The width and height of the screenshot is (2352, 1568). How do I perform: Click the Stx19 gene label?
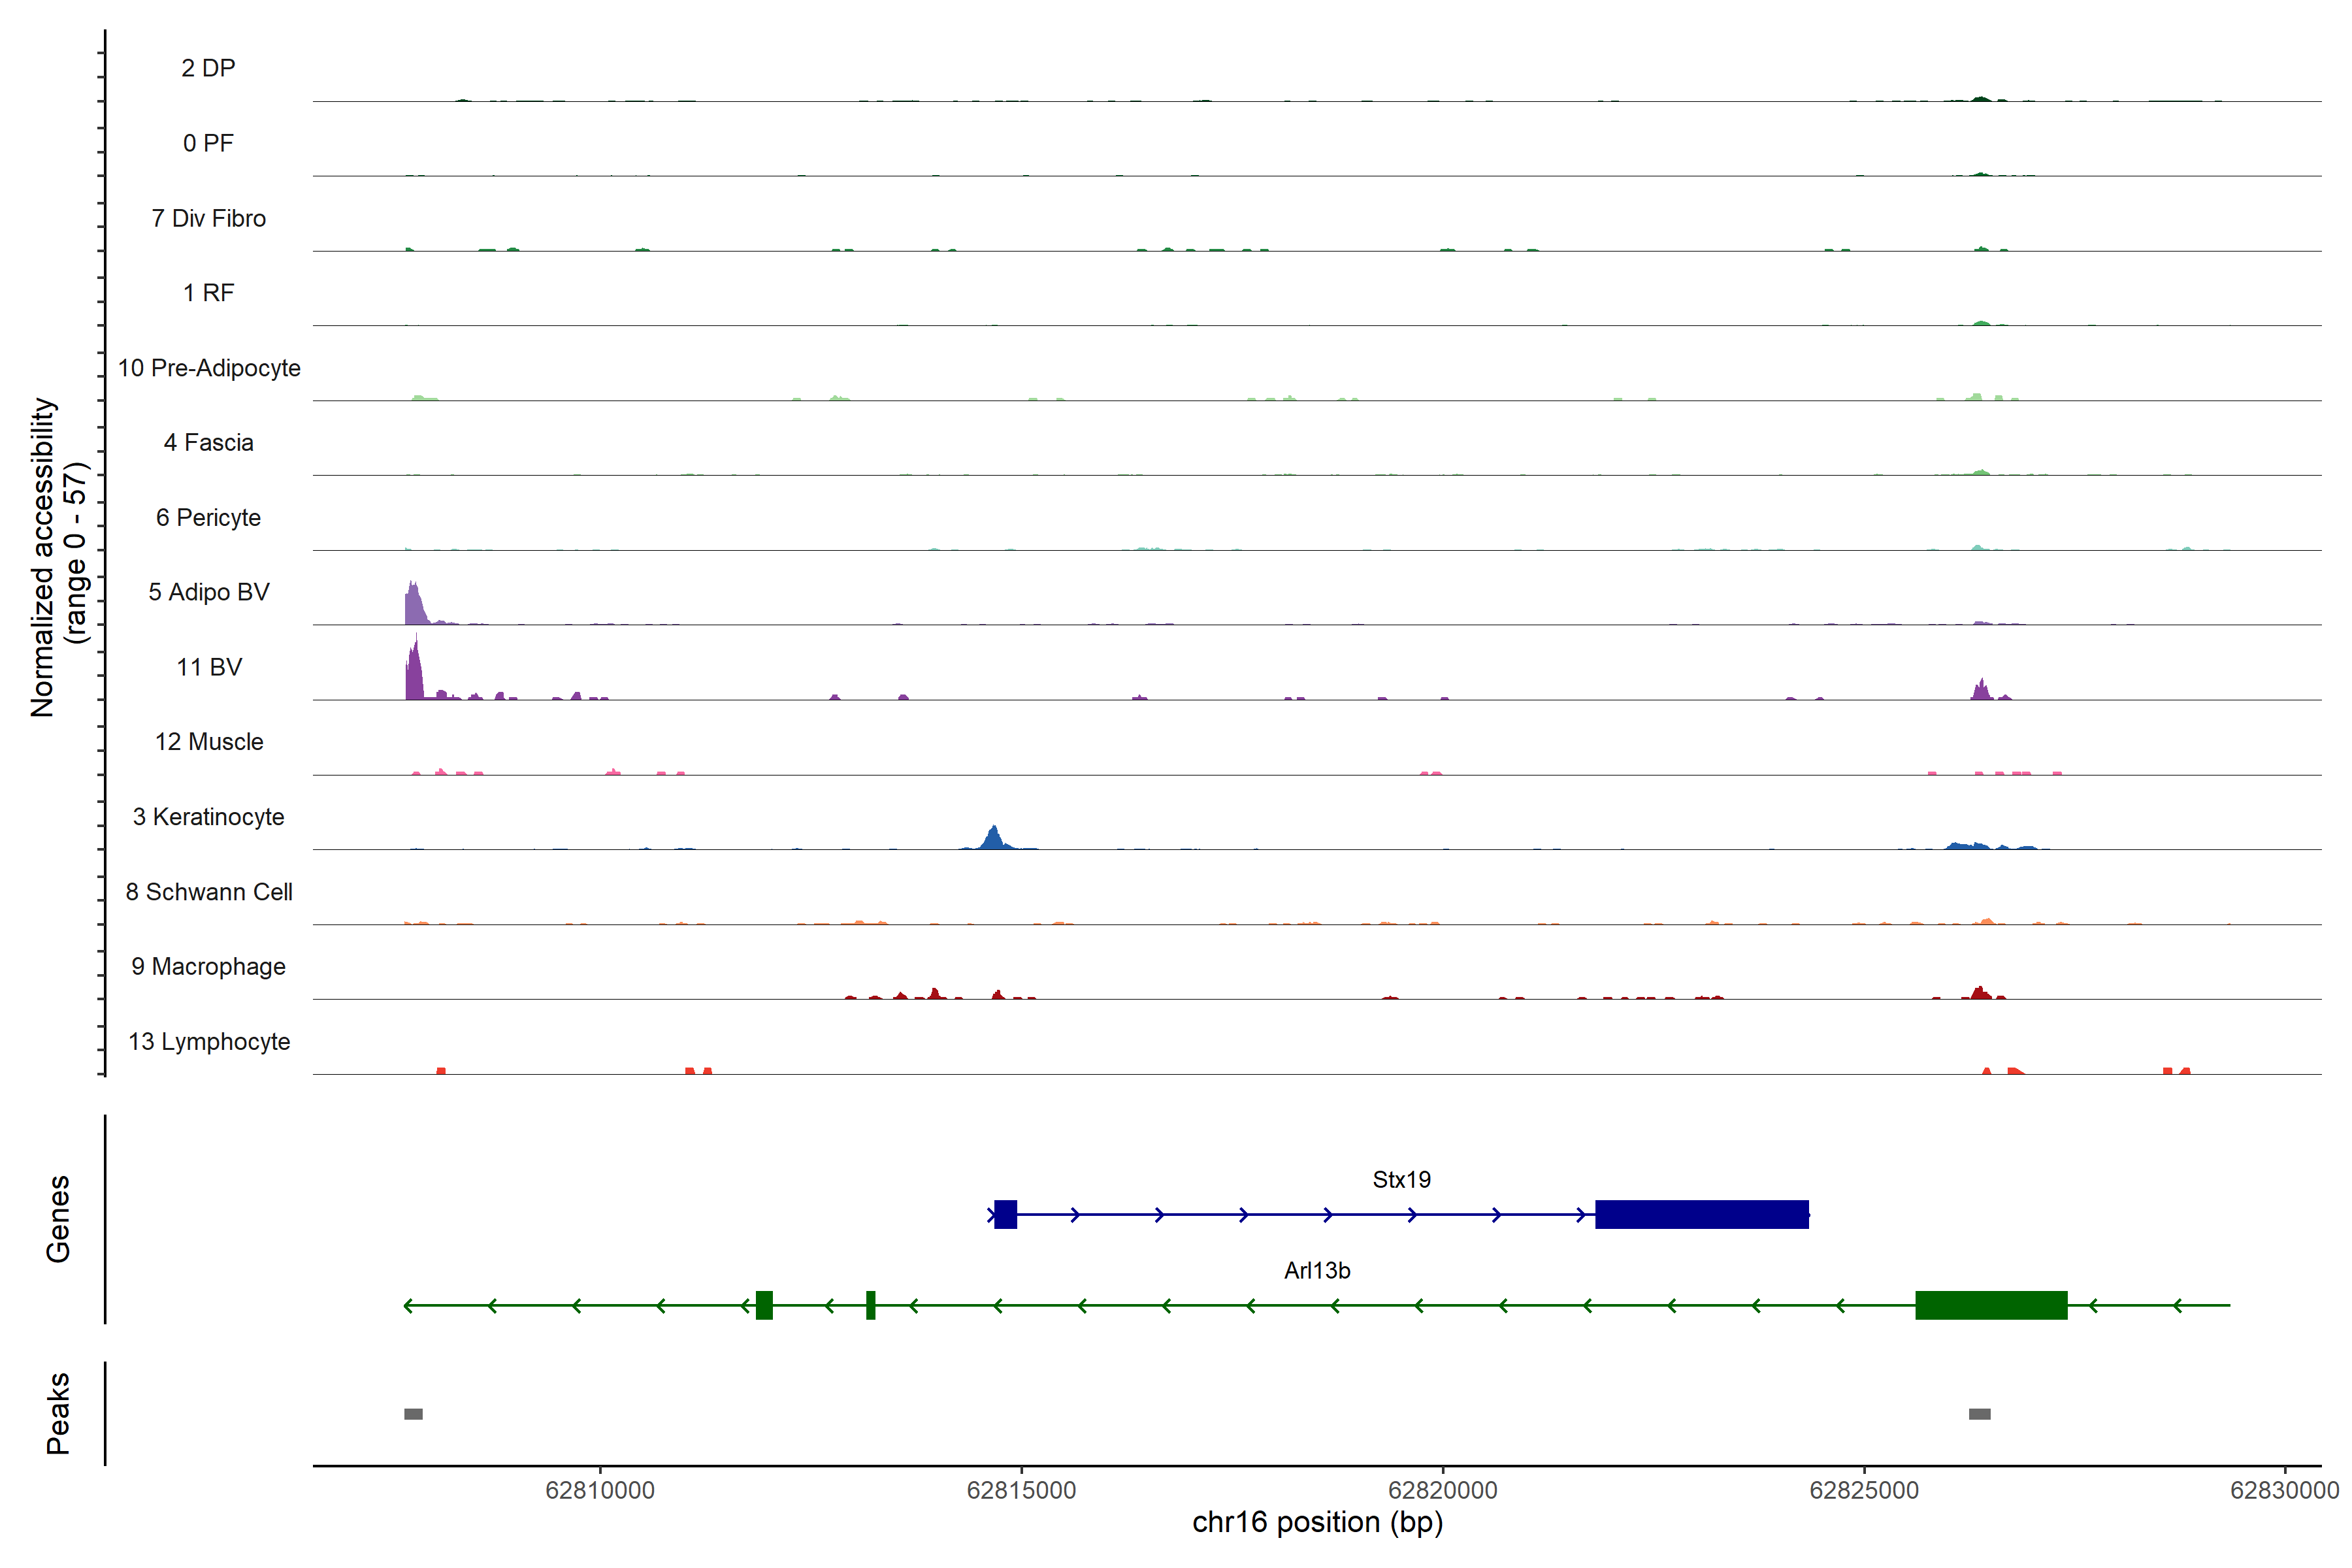[x=1401, y=1180]
